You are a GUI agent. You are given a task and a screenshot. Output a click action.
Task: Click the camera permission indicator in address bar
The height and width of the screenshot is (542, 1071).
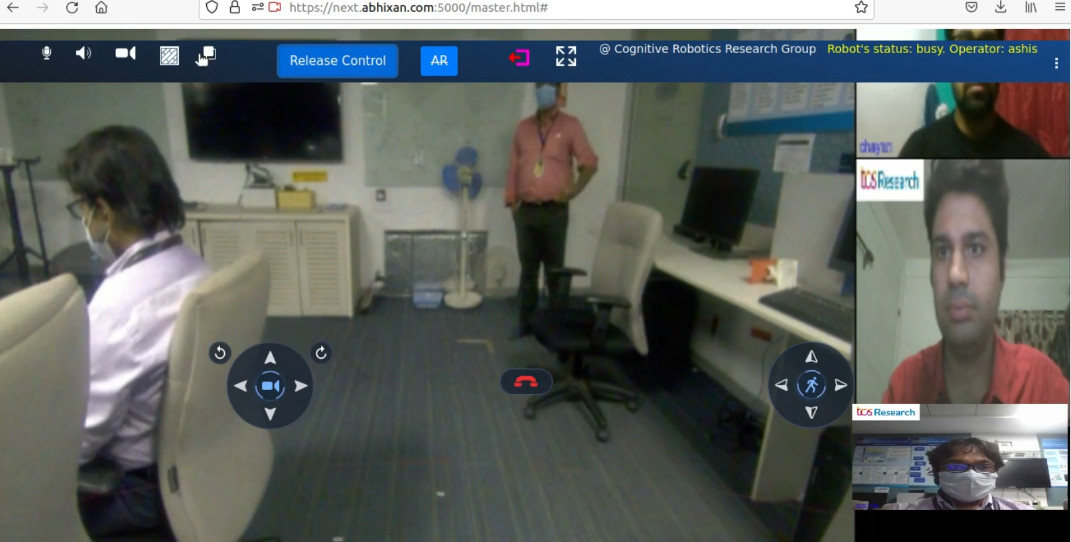coord(275,8)
